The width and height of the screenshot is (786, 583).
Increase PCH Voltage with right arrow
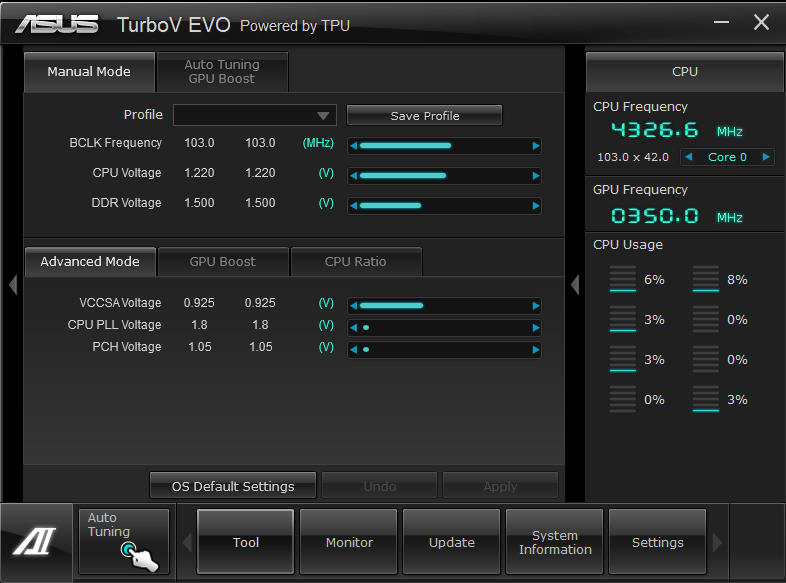click(x=536, y=350)
